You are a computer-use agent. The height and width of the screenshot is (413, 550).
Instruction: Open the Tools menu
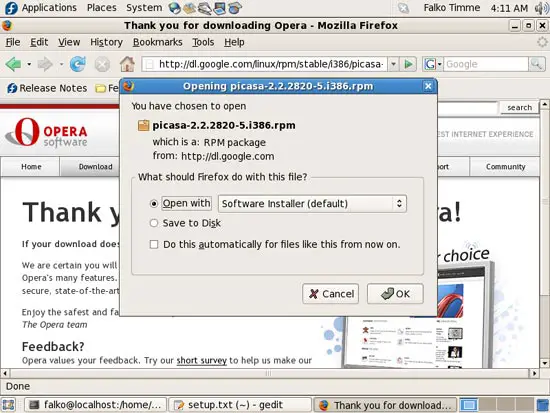pos(203,42)
